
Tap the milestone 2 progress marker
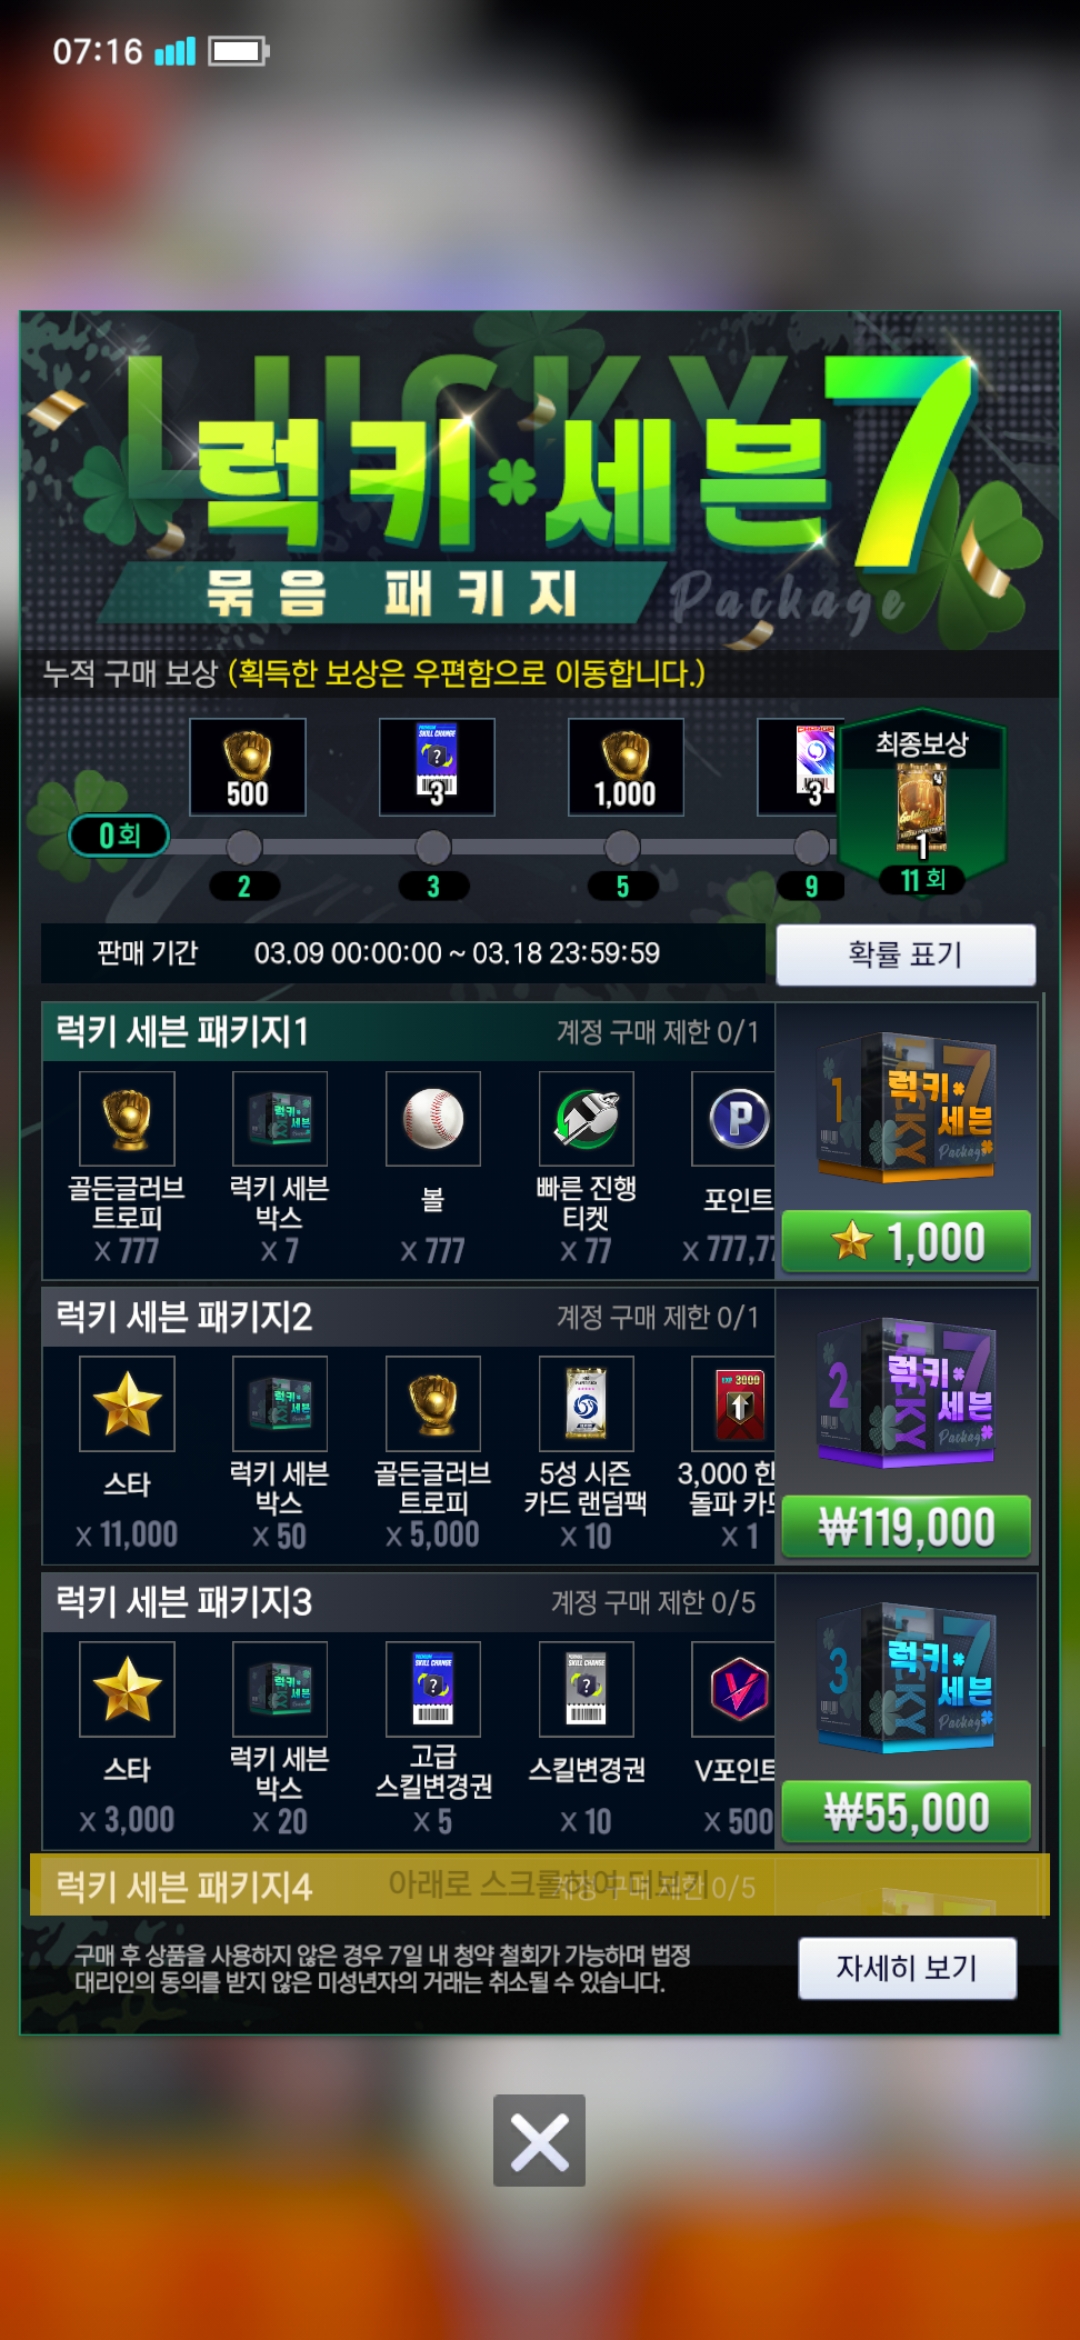pyautogui.click(x=244, y=848)
